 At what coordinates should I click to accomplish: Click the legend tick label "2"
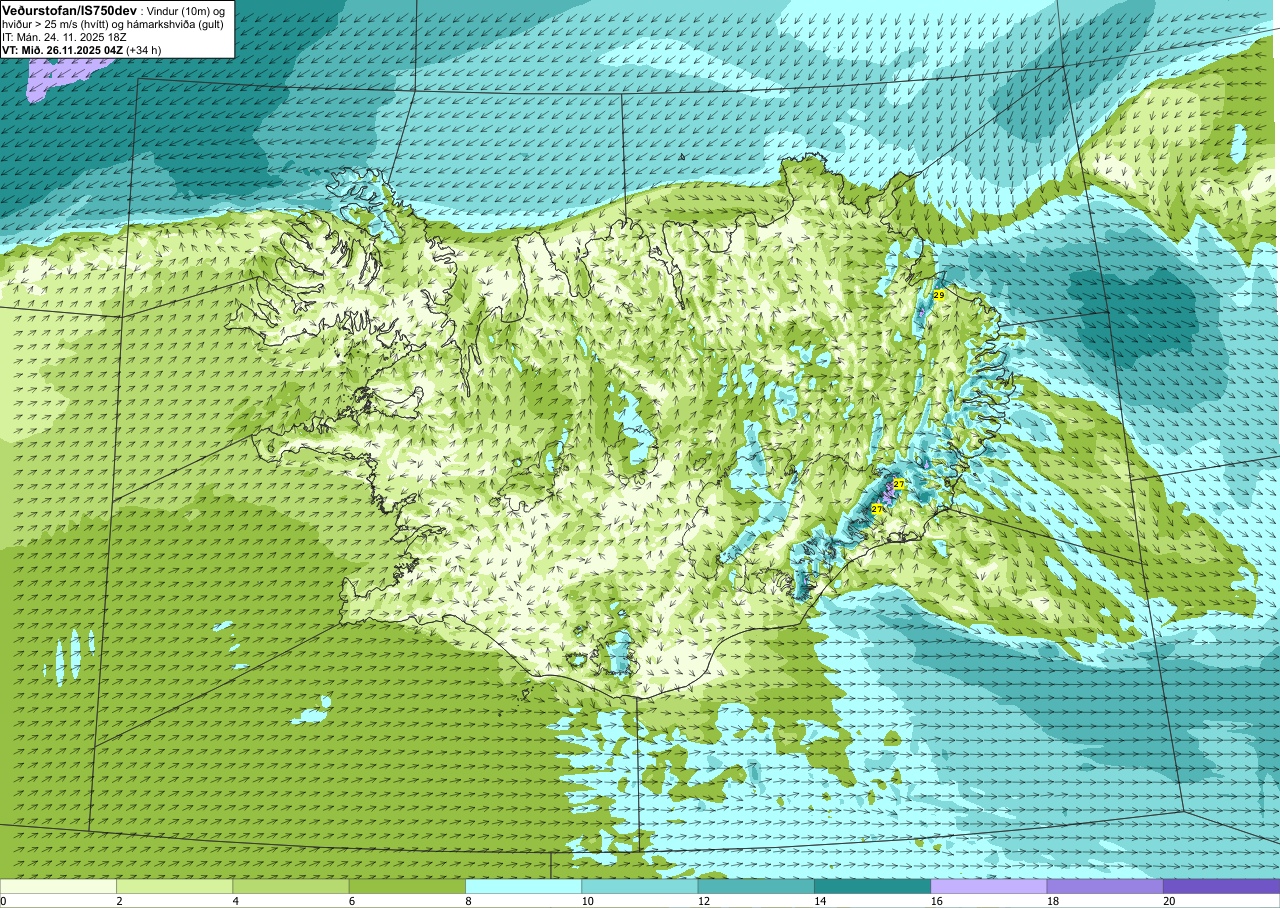[119, 901]
